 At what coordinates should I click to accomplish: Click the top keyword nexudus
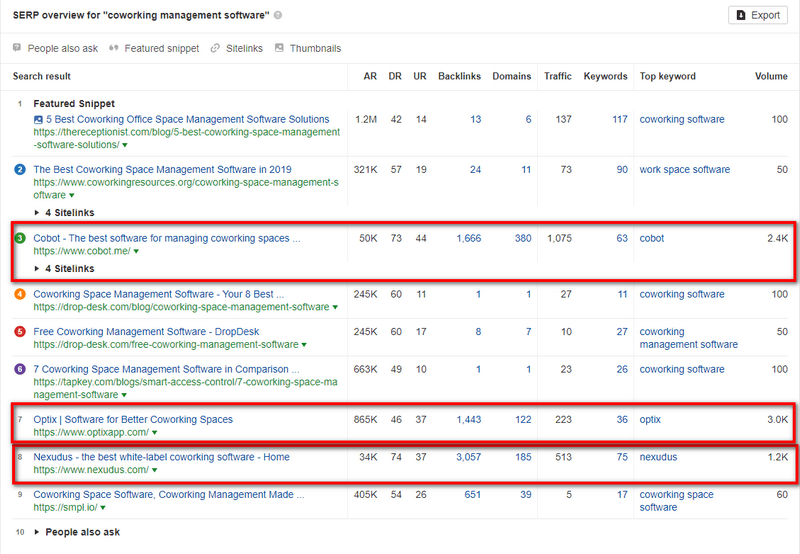click(658, 457)
